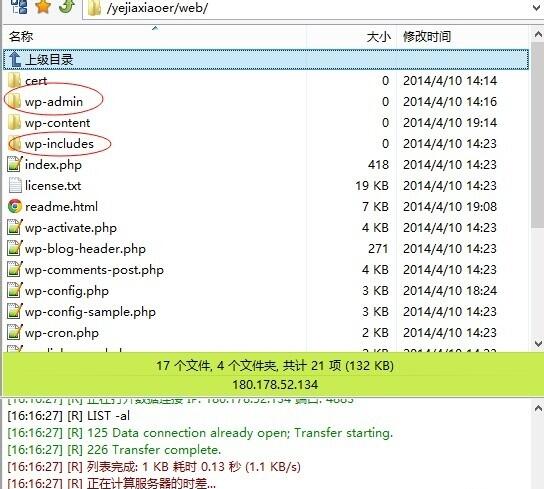This screenshot has width=544, height=489.
Task: Click the 列表完成 log line
Action: click(x=154, y=467)
